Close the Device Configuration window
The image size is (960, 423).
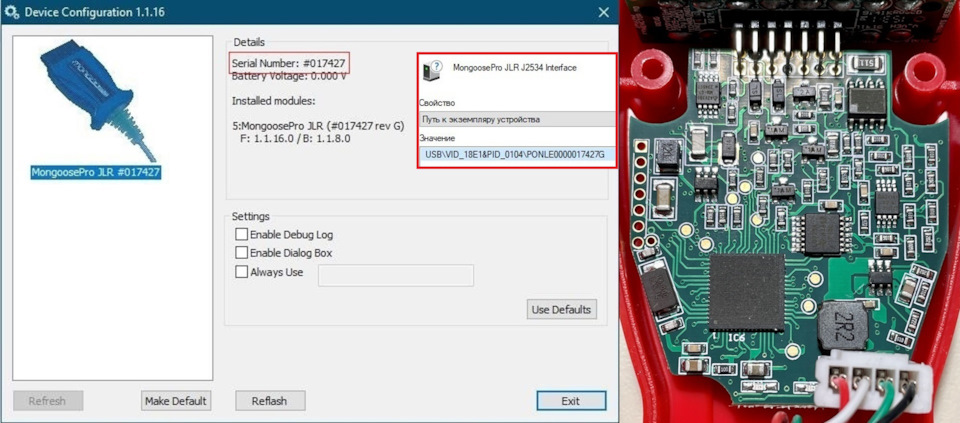[x=604, y=12]
